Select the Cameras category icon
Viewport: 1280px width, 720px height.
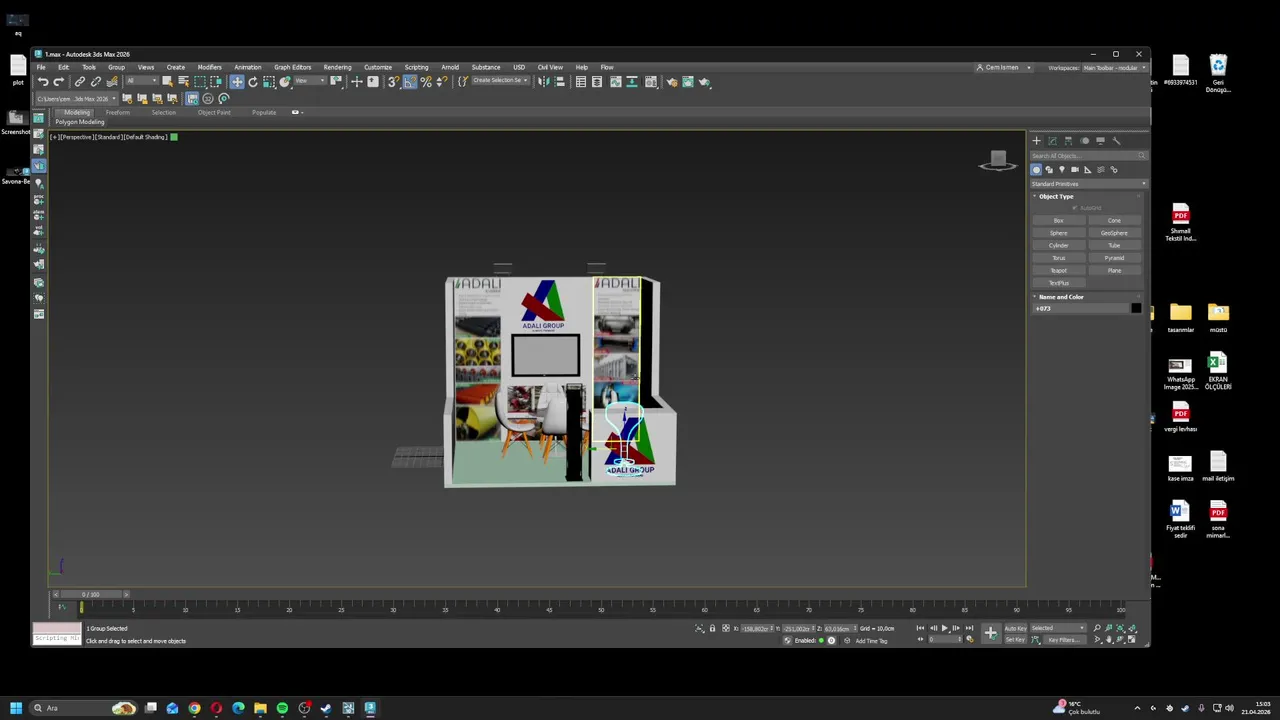(1075, 170)
